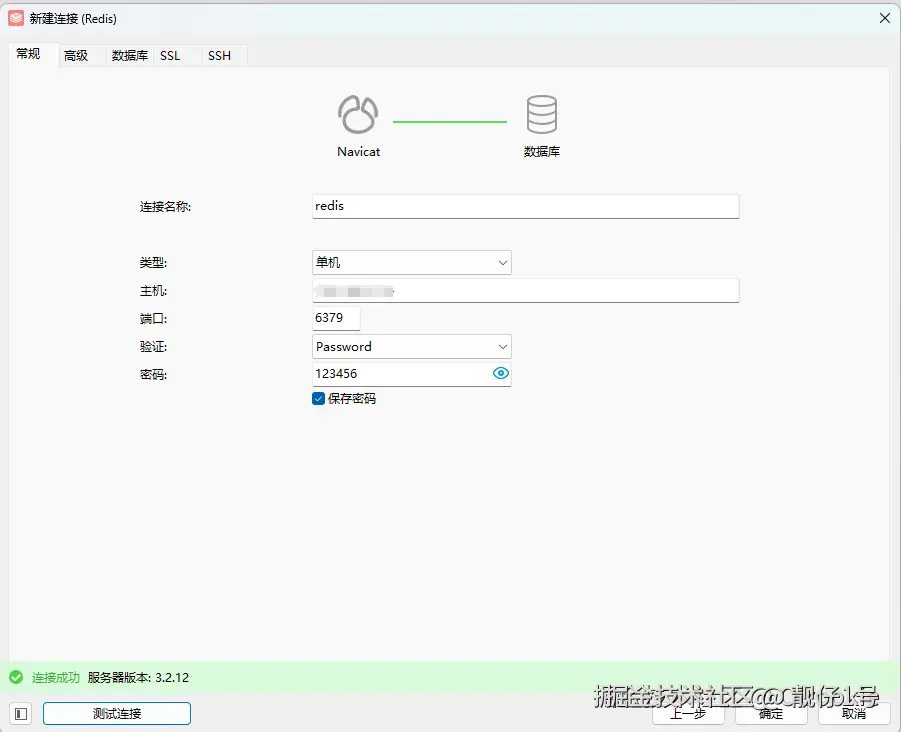Click the 端口: label
901x732 pixels.
(x=153, y=319)
